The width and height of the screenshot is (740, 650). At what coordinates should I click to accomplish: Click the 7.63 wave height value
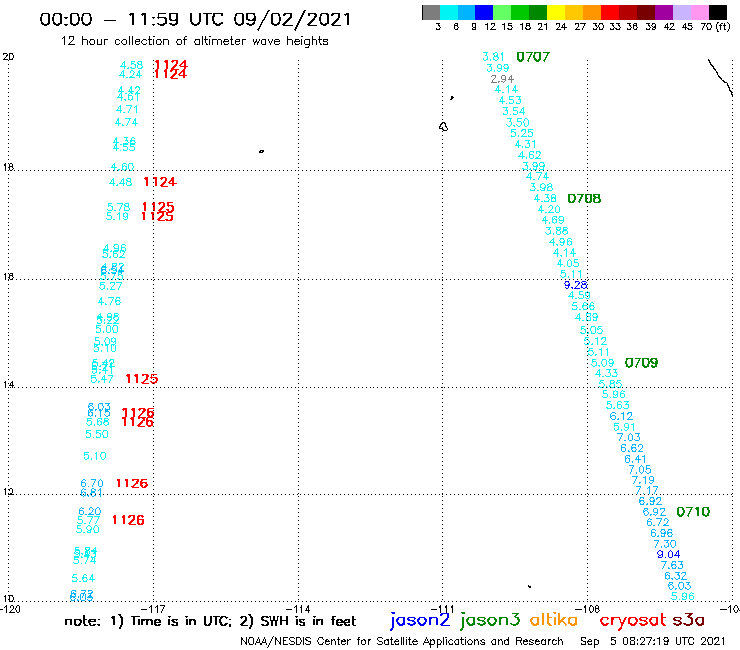pyautogui.click(x=672, y=566)
